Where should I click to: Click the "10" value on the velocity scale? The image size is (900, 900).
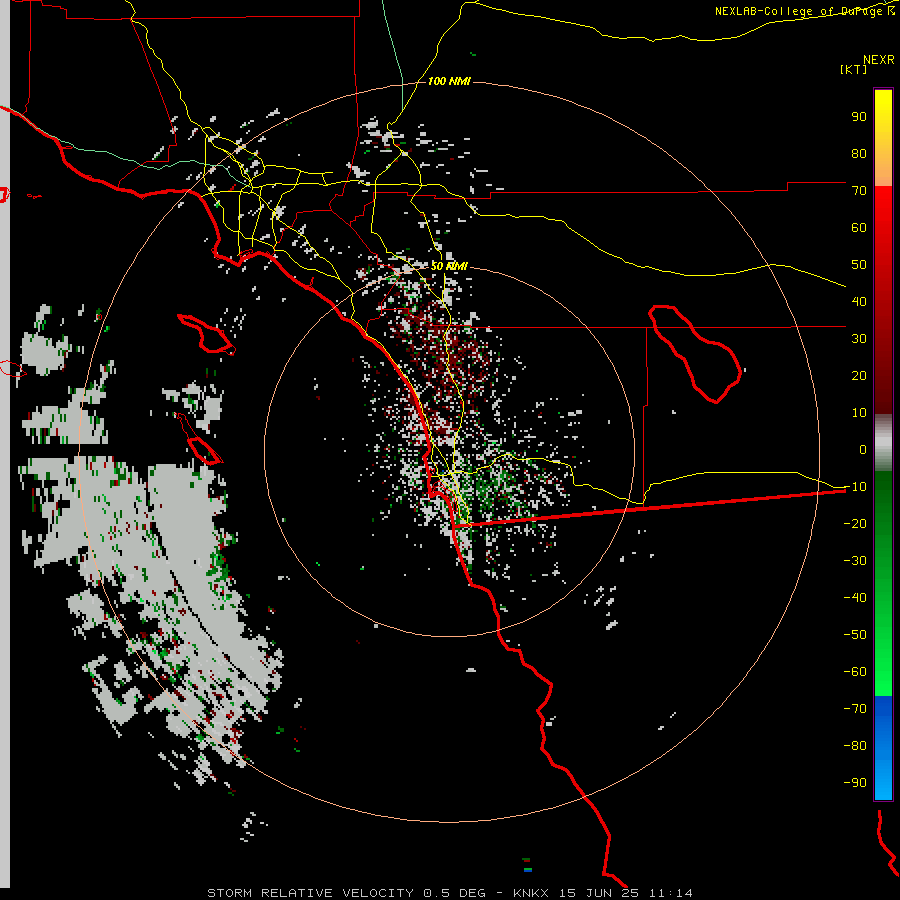[859, 413]
